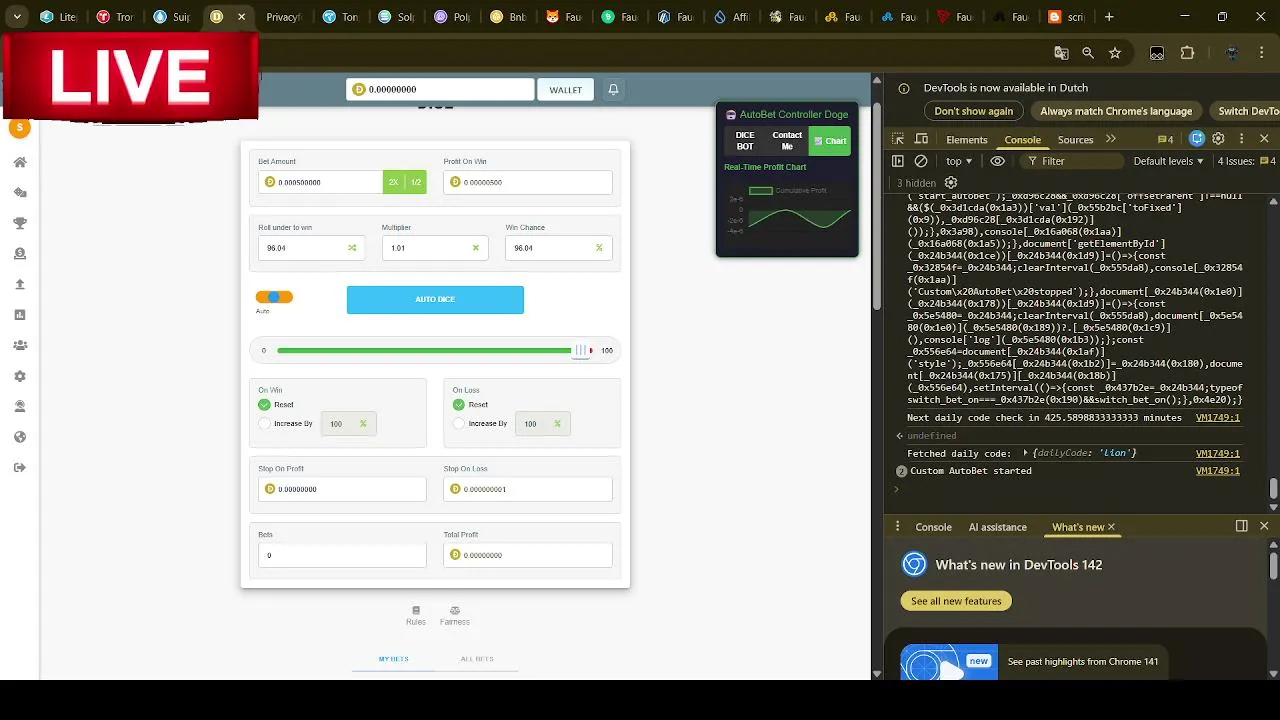Screen dimensions: 1280x720
Task: Click the globe icon in sidebar
Action: click(19, 437)
